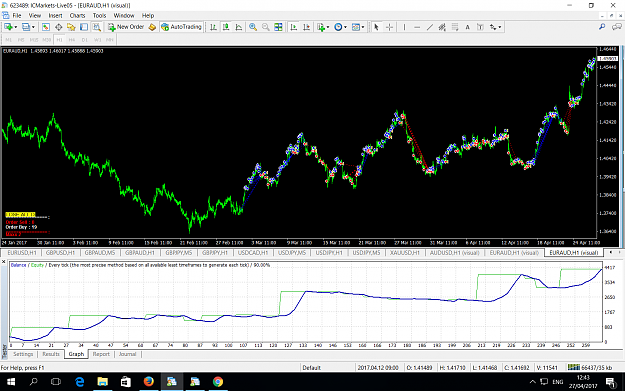Select the M15 timeframe button
Screen dimensions: 625x391
pos(34,40)
